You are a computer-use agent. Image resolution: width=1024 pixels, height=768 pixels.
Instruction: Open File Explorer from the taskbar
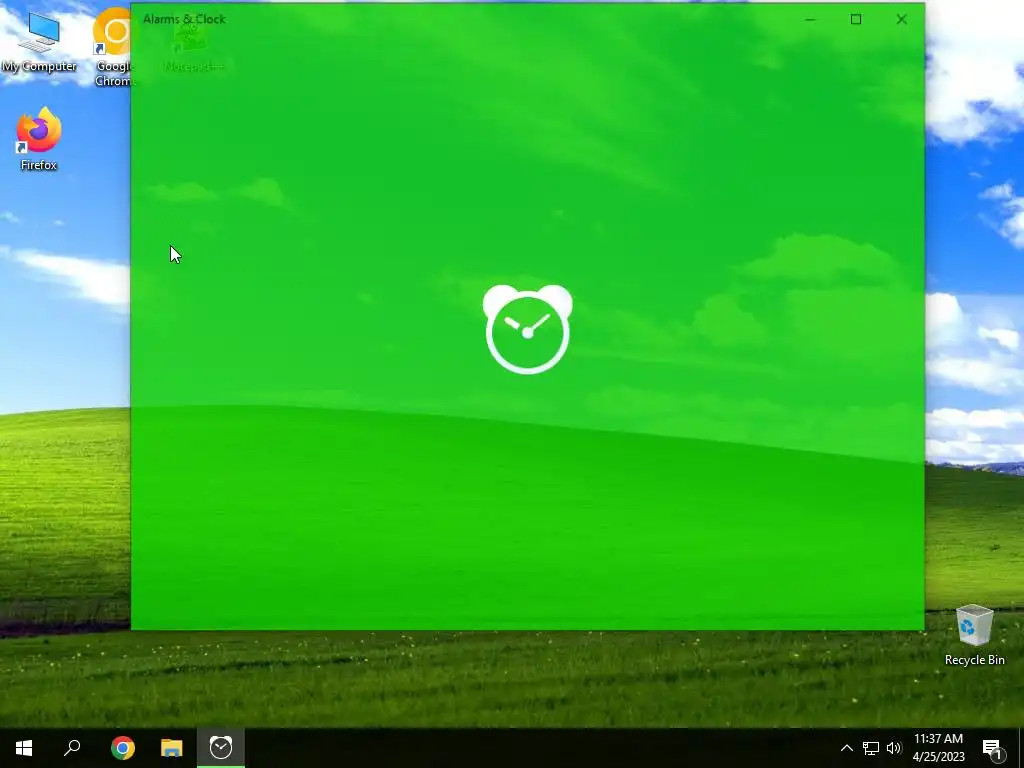click(x=172, y=748)
